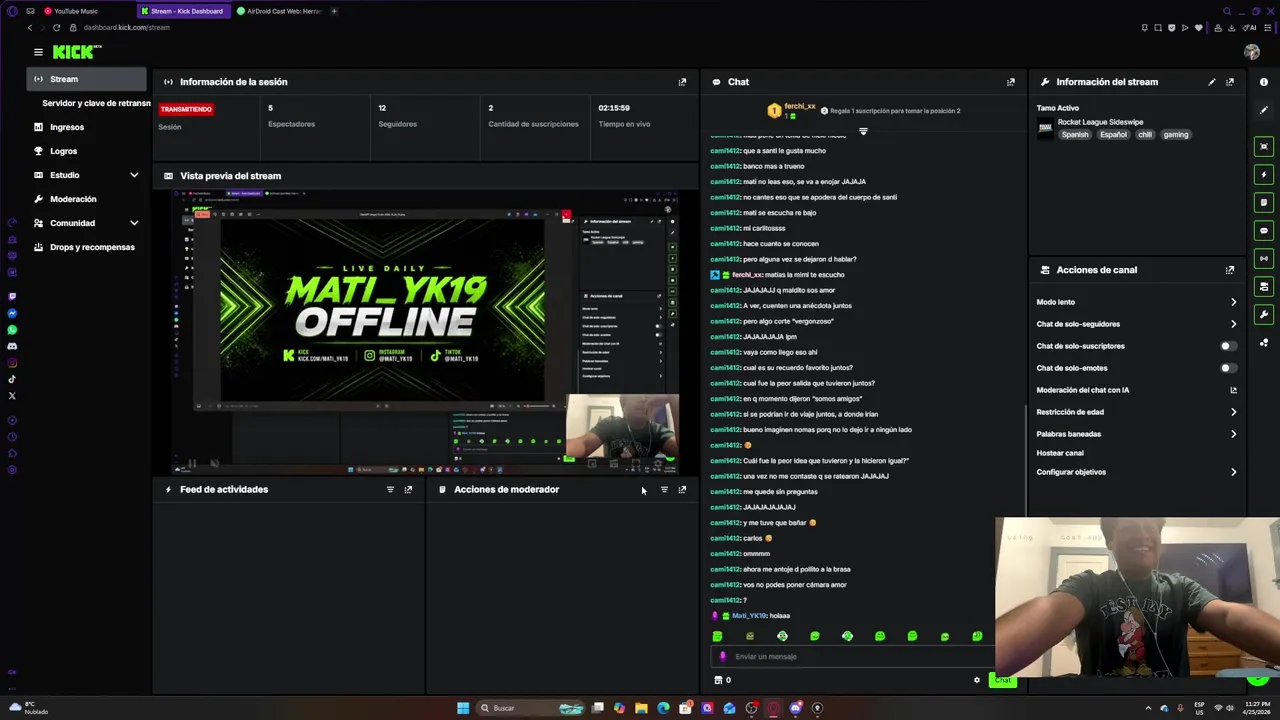1280x720 pixels.
Task: Click the shop icon below chat input
Action: pyautogui.click(x=718, y=680)
